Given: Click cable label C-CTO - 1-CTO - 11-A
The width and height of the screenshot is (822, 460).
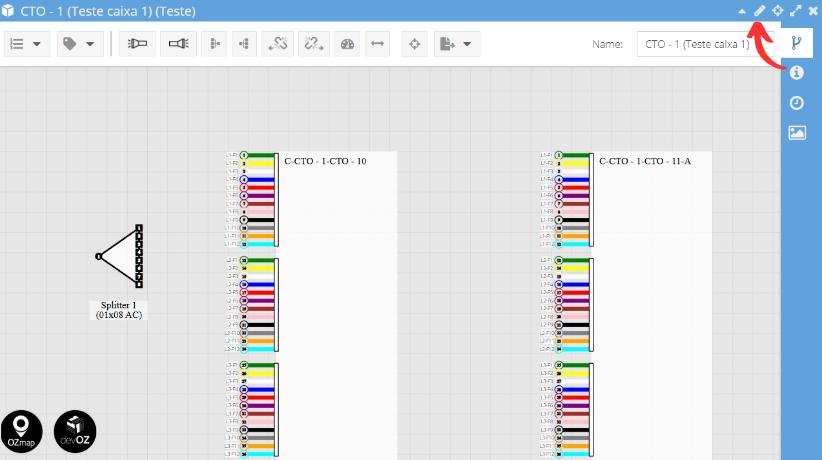Looking at the screenshot, I should coord(645,161).
